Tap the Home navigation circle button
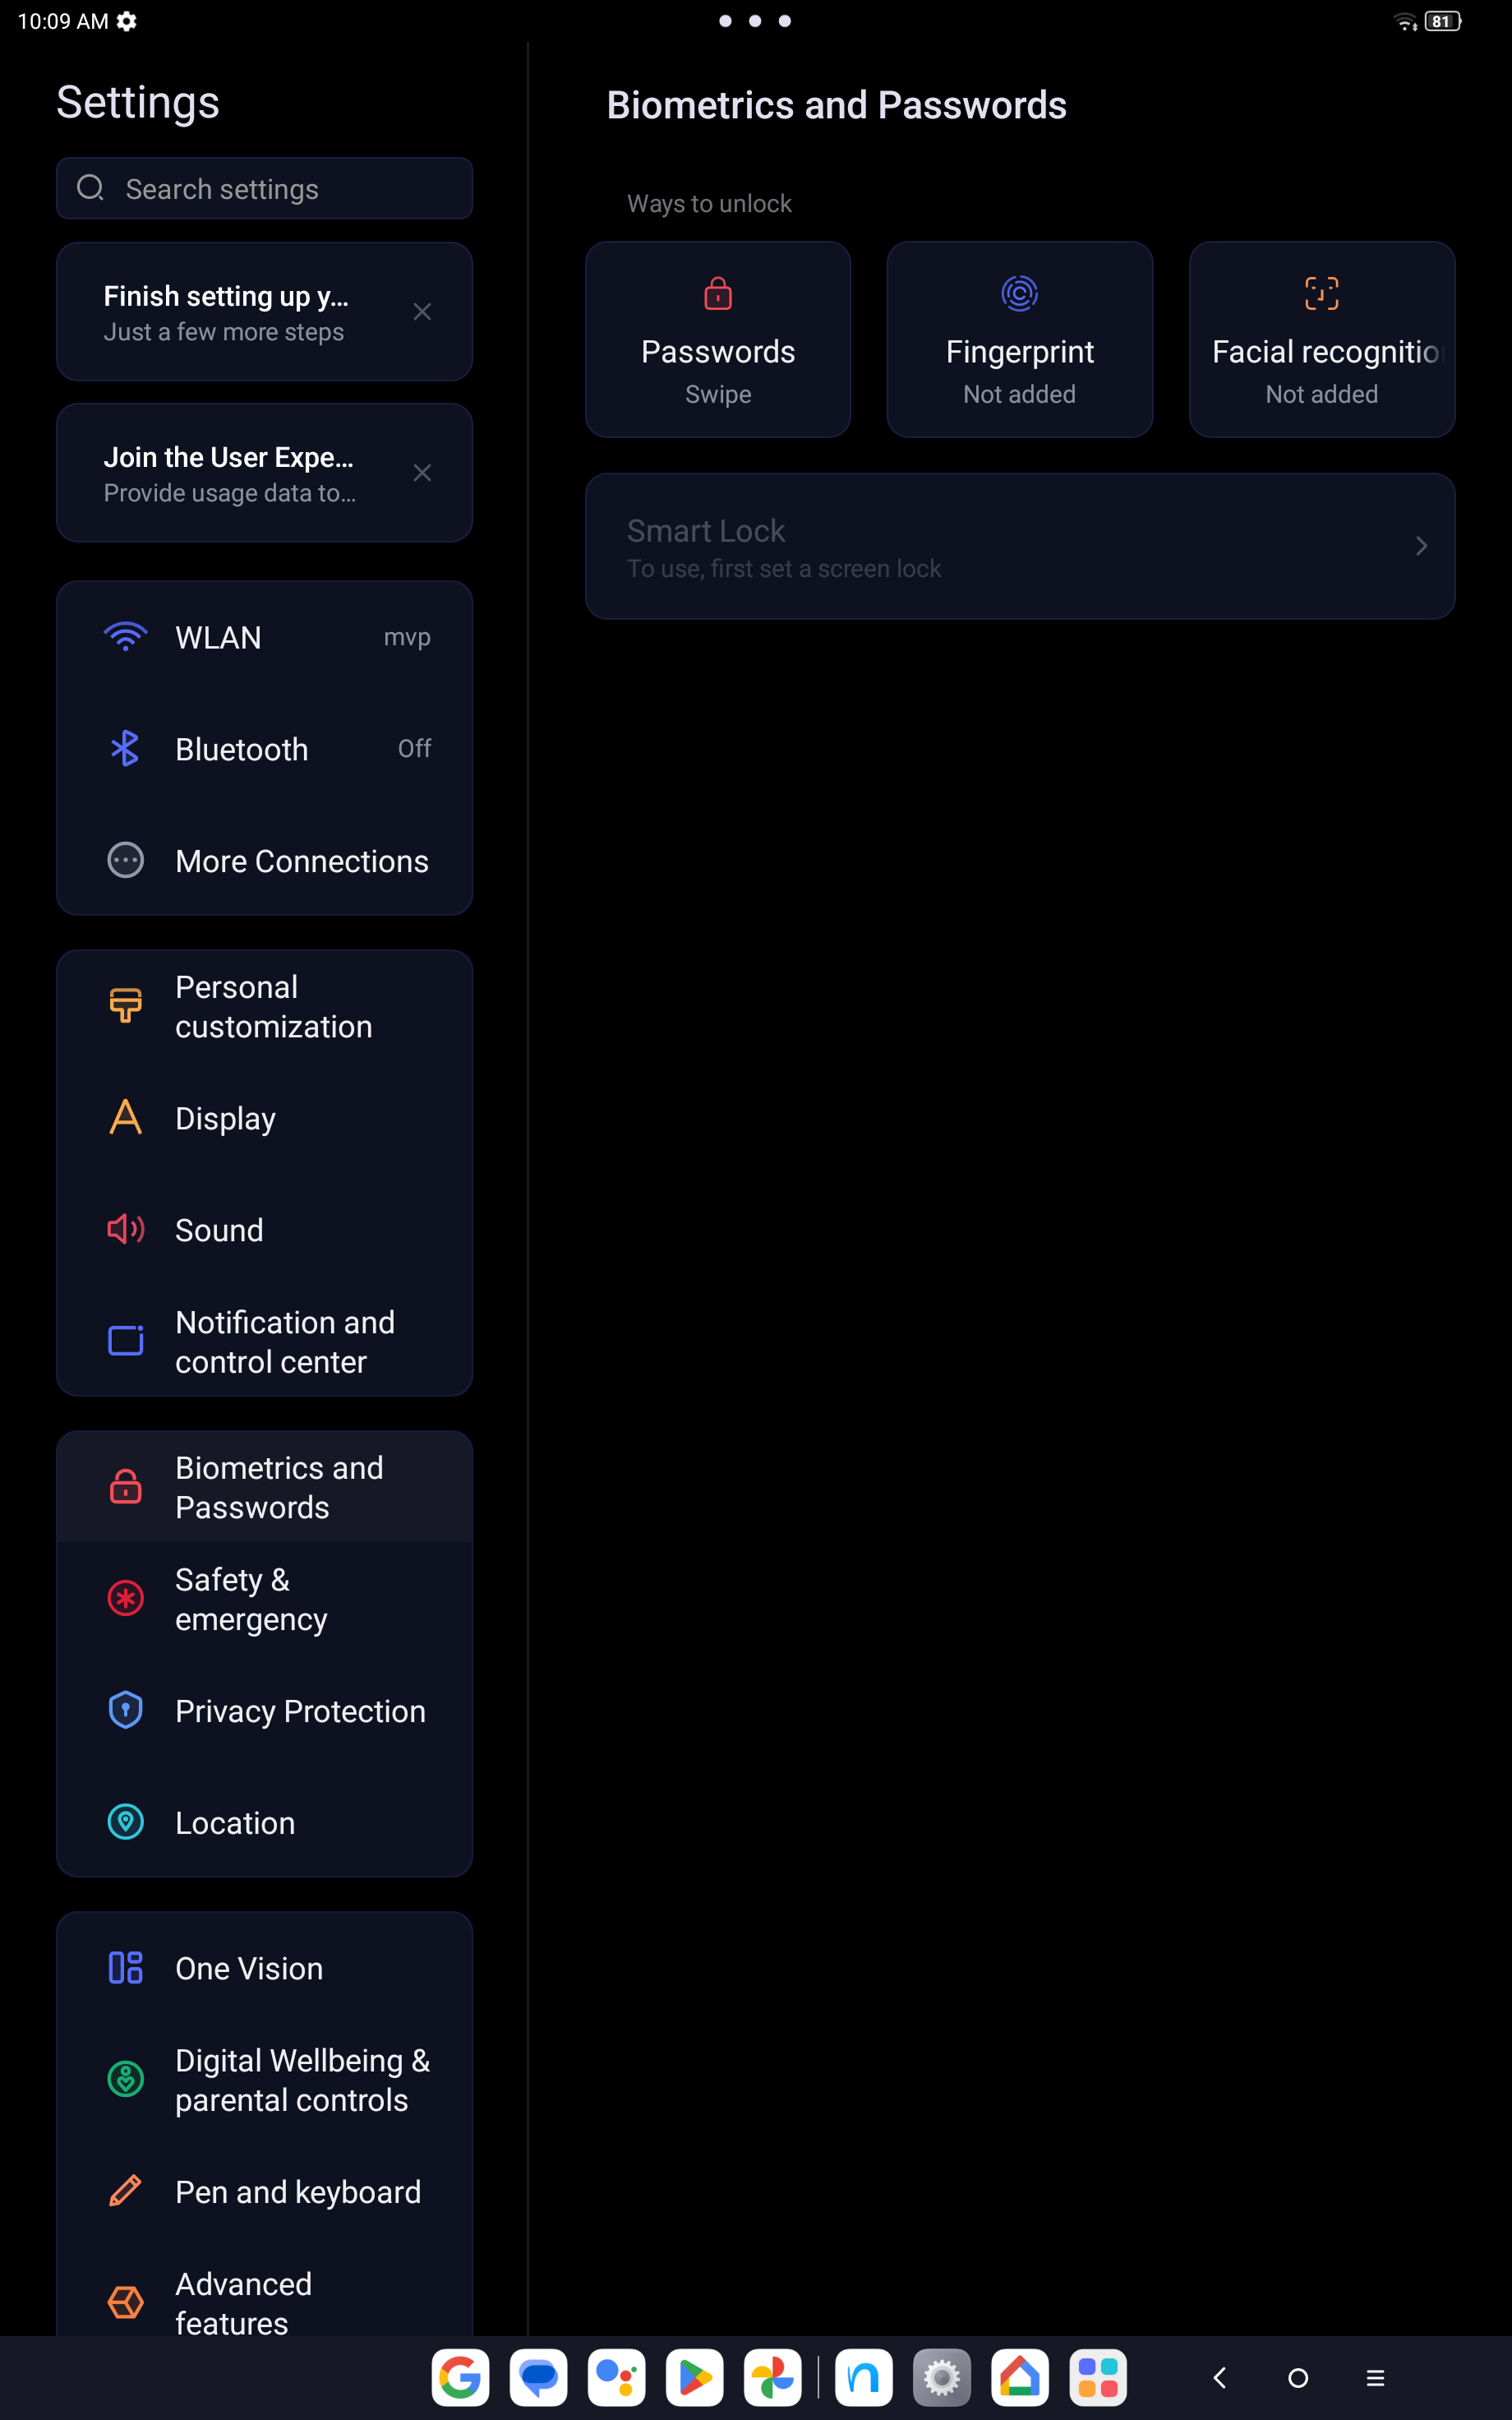1512x2420 pixels. [x=1297, y=2377]
